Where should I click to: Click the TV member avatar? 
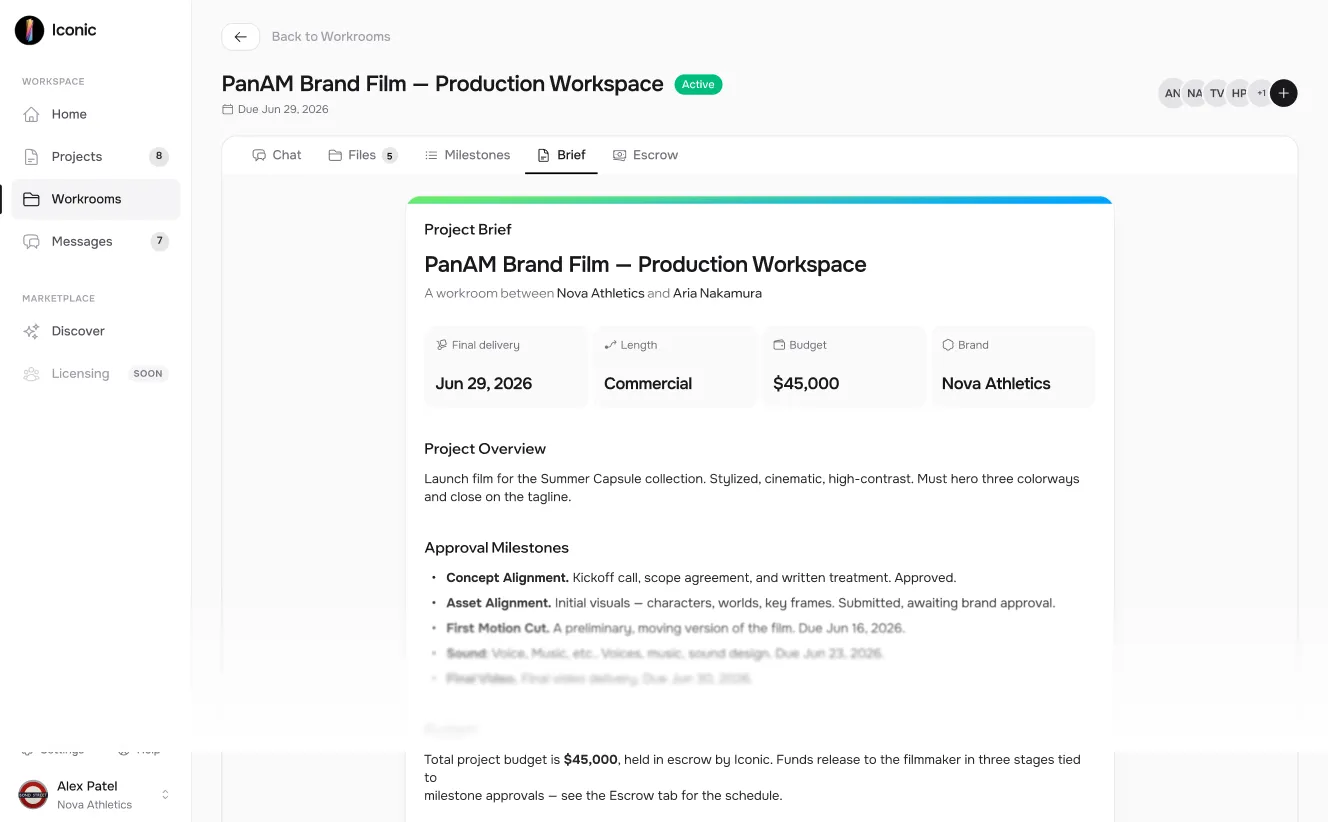(x=1217, y=93)
